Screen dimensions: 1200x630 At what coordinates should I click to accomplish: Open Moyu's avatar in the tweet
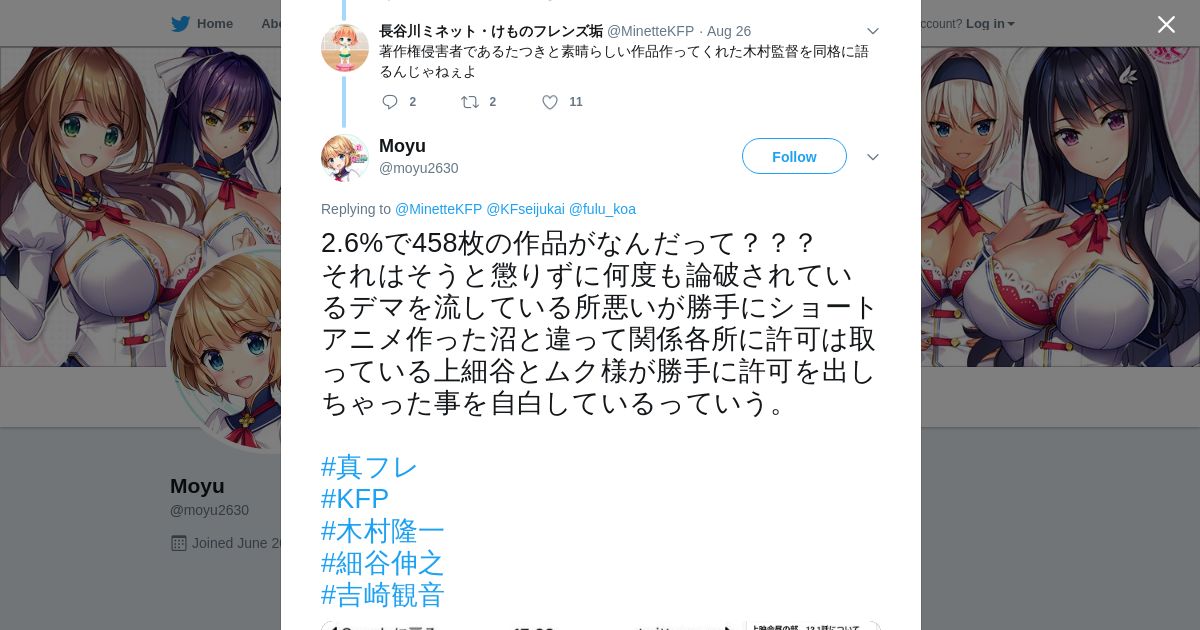pyautogui.click(x=345, y=158)
